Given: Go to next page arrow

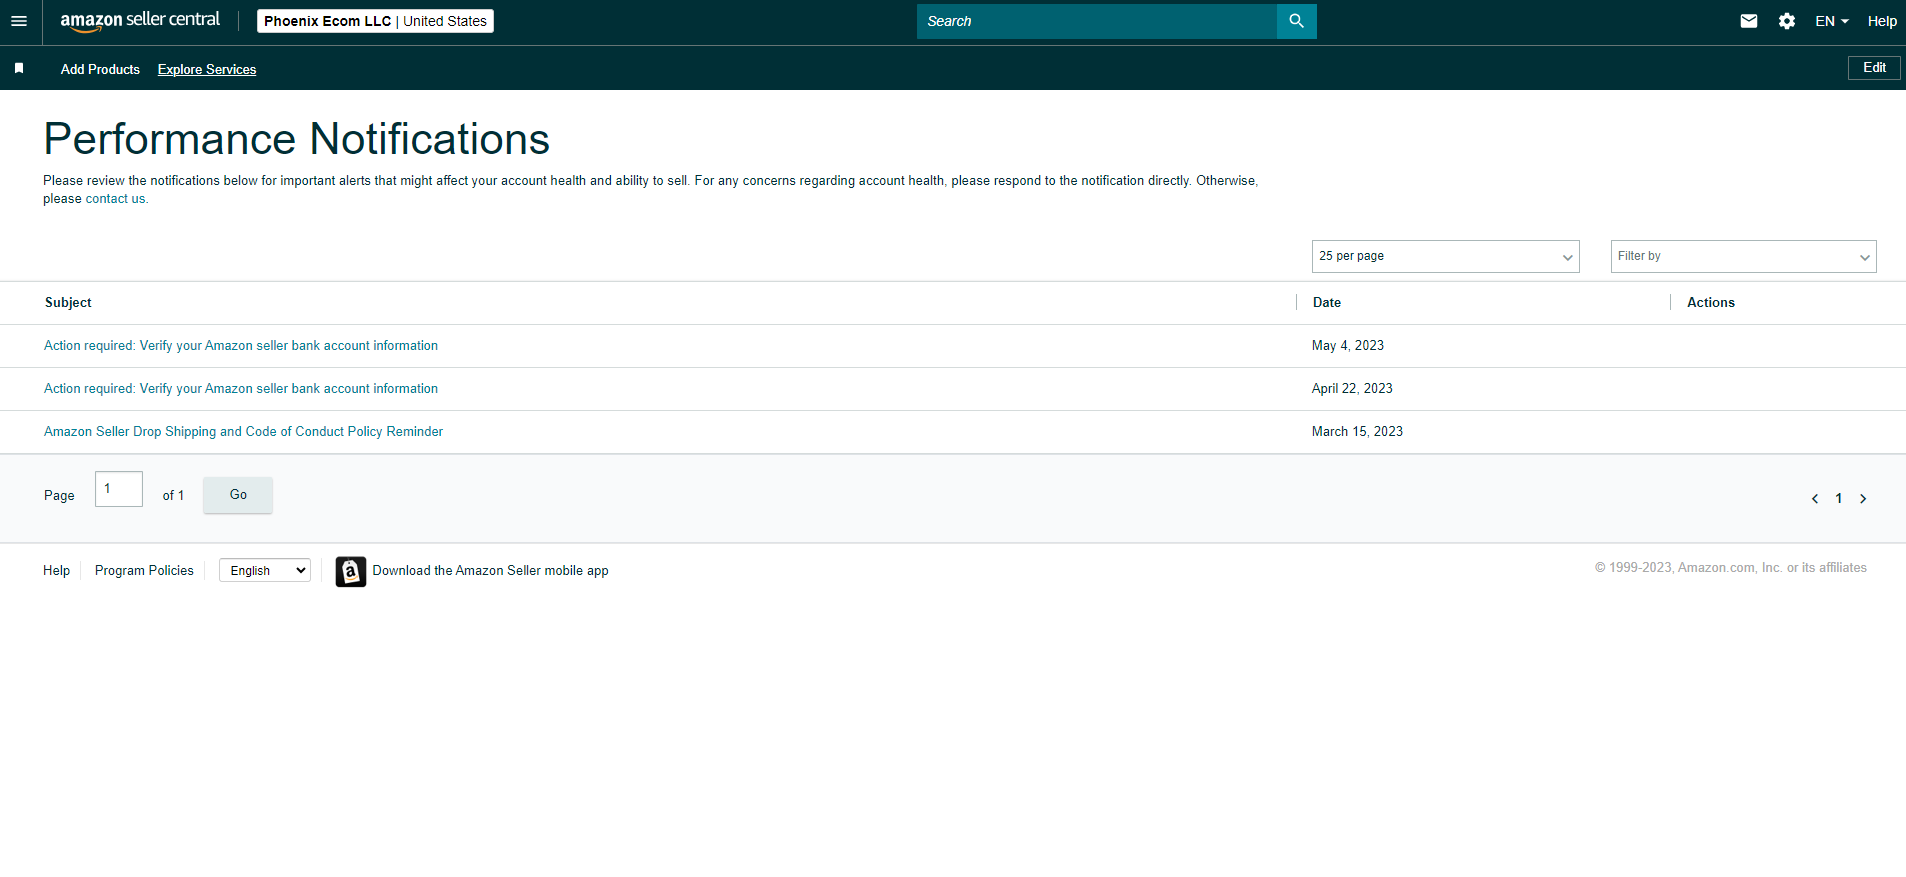Looking at the screenshot, I should [x=1863, y=498].
